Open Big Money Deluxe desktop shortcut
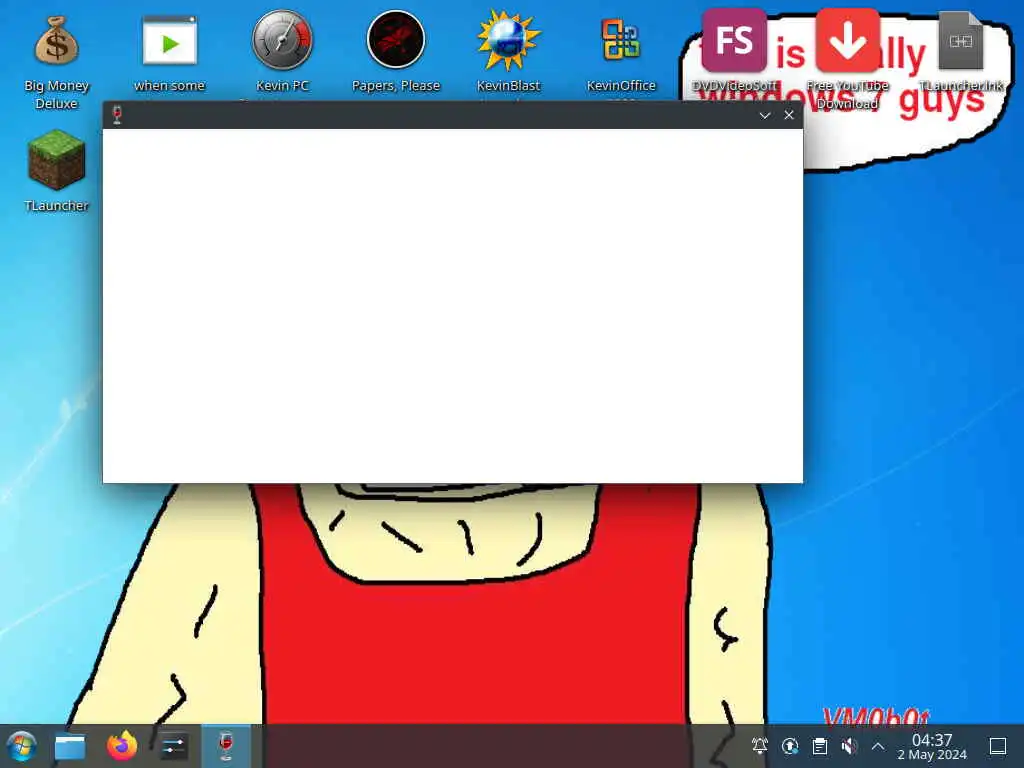This screenshot has width=1024, height=768. 56,41
